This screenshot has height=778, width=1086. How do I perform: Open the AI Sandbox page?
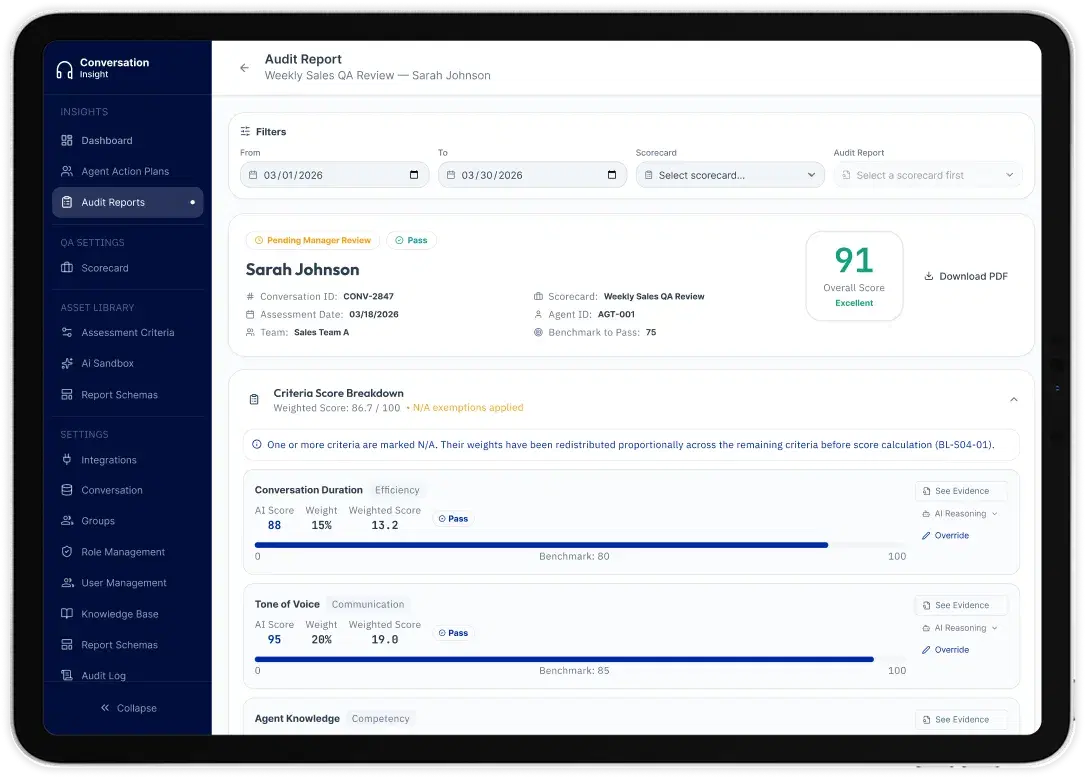pos(127,363)
